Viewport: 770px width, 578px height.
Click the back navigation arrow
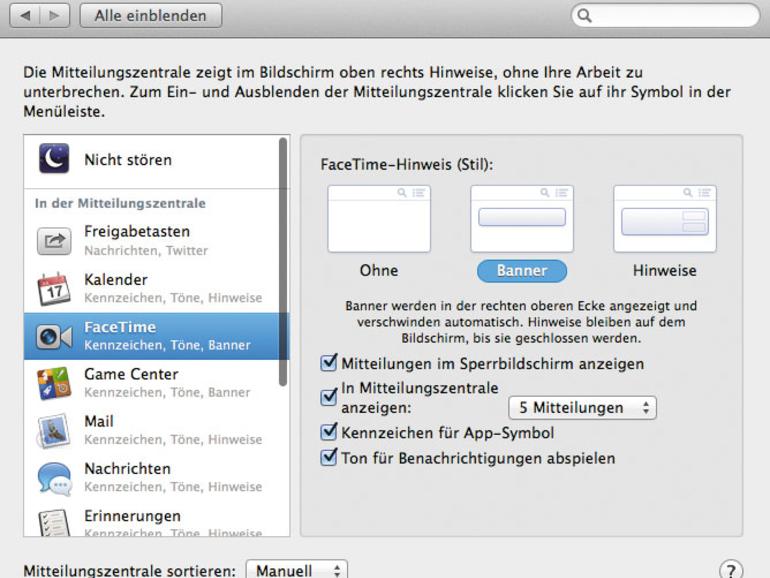tap(25, 16)
